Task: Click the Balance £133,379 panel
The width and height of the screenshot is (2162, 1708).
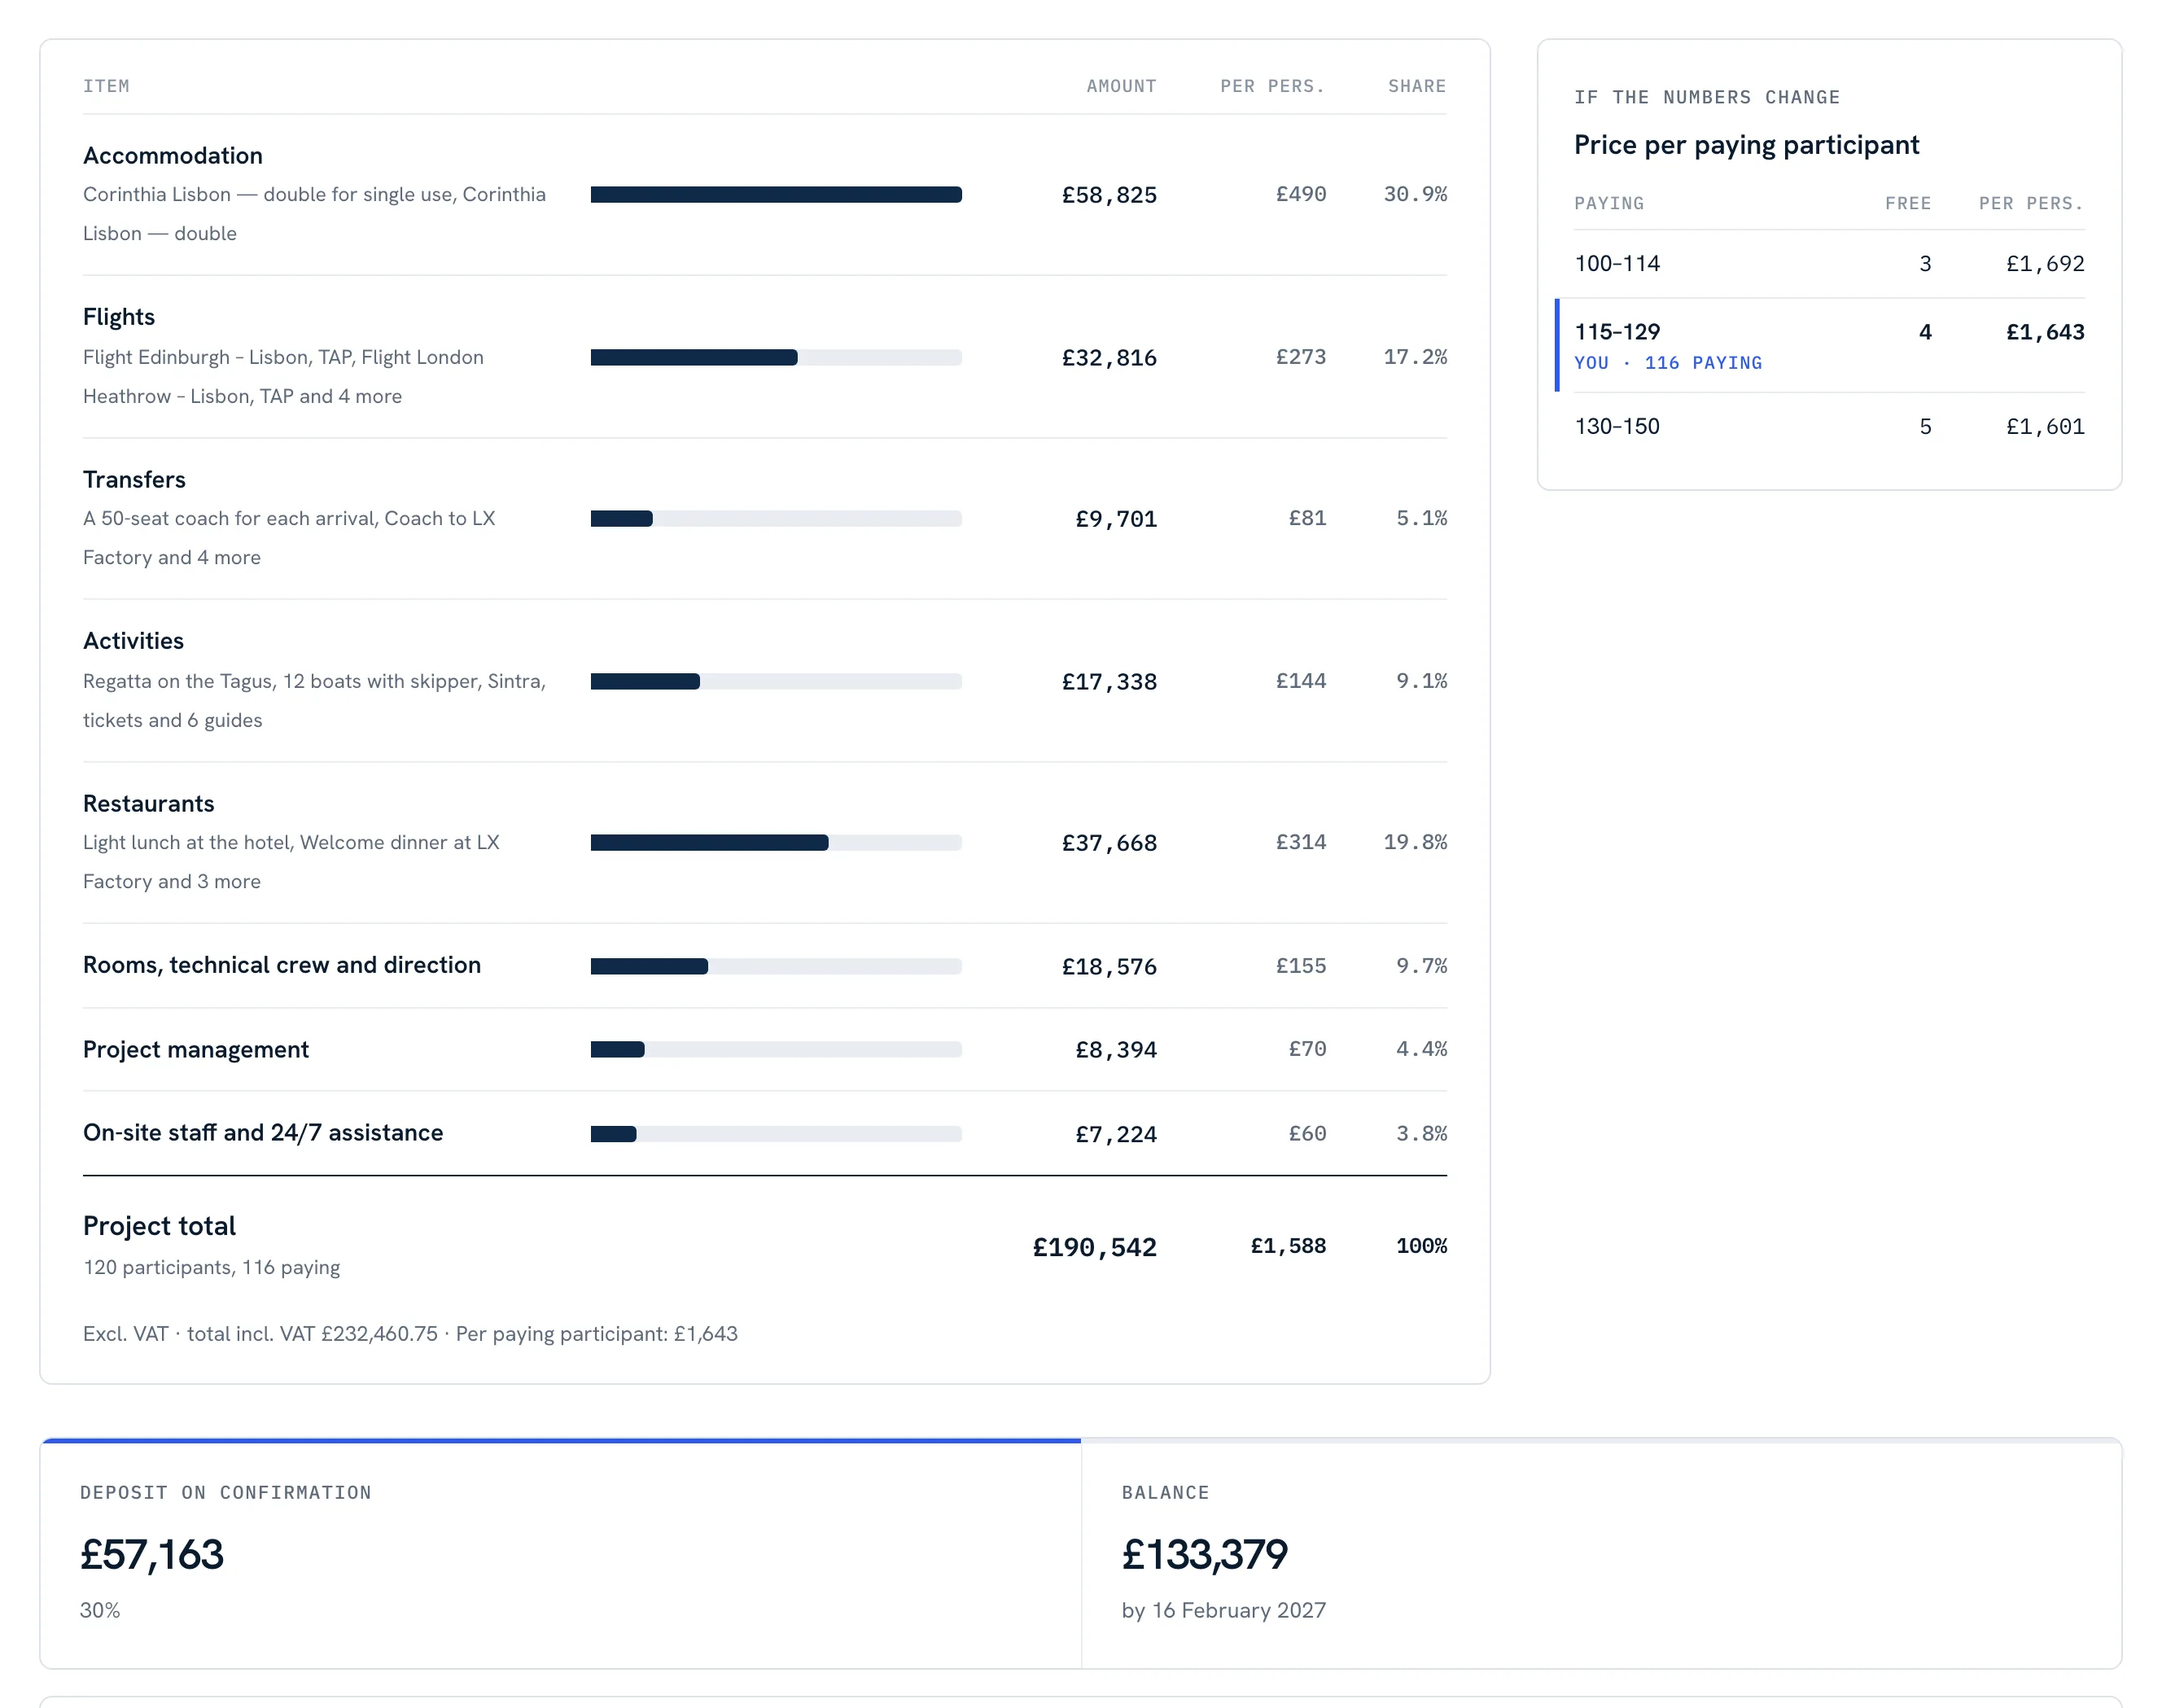Action: [1600, 1553]
